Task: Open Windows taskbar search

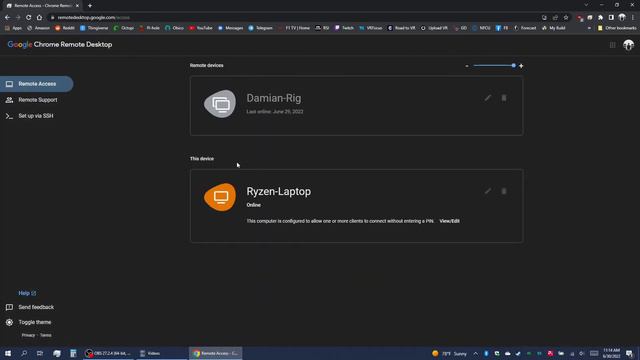Action: click(24, 353)
